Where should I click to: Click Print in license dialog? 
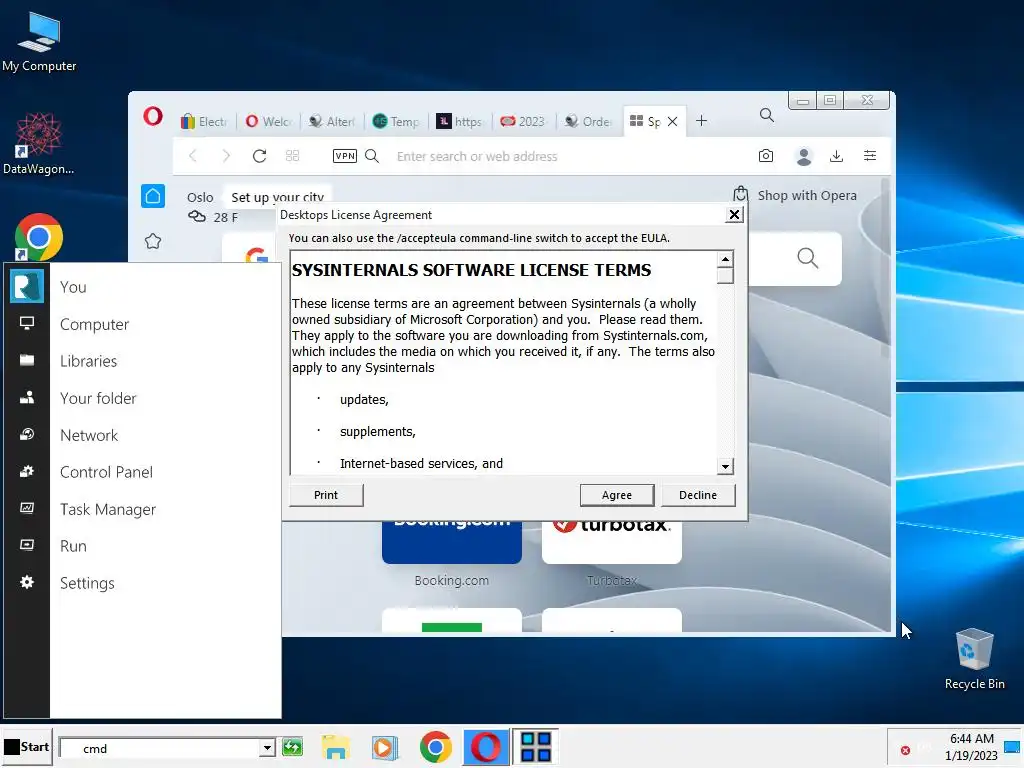[x=326, y=495]
